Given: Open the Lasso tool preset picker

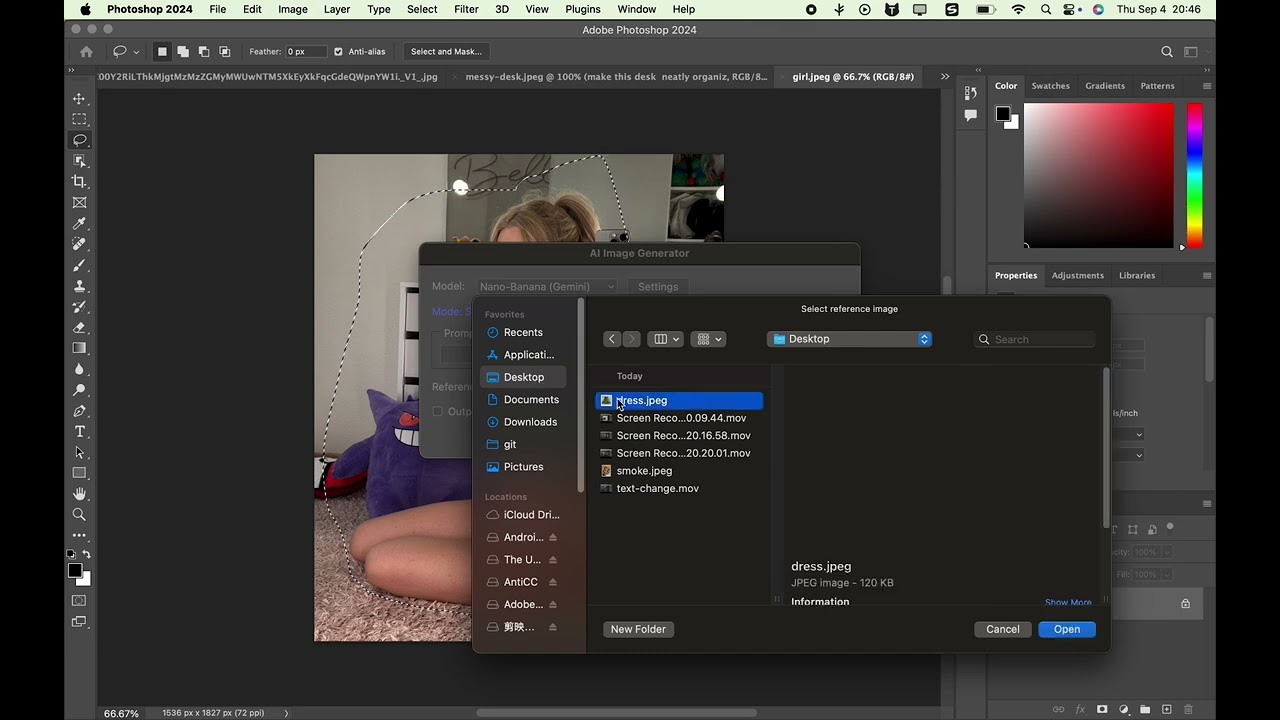Looking at the screenshot, I should (x=125, y=52).
